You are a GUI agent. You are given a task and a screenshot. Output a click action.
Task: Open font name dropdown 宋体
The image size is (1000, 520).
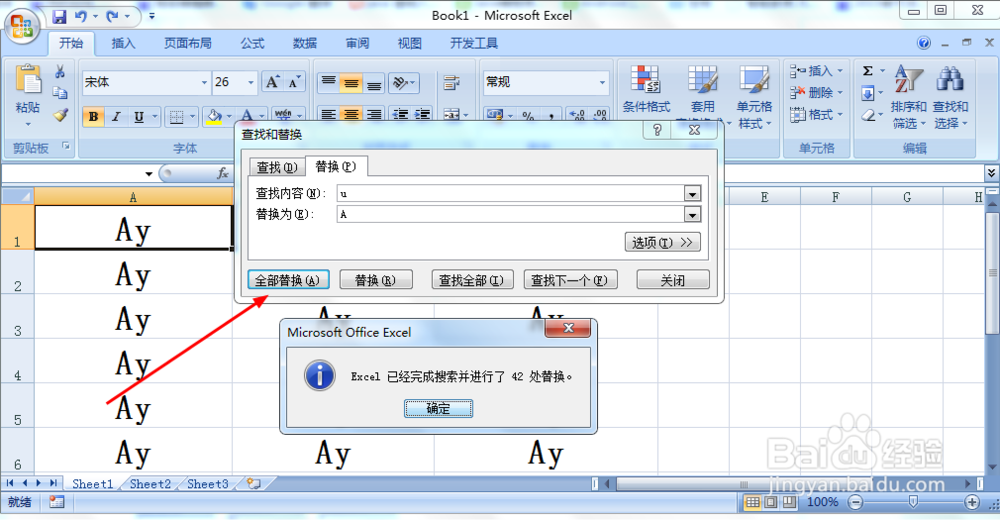[x=204, y=82]
